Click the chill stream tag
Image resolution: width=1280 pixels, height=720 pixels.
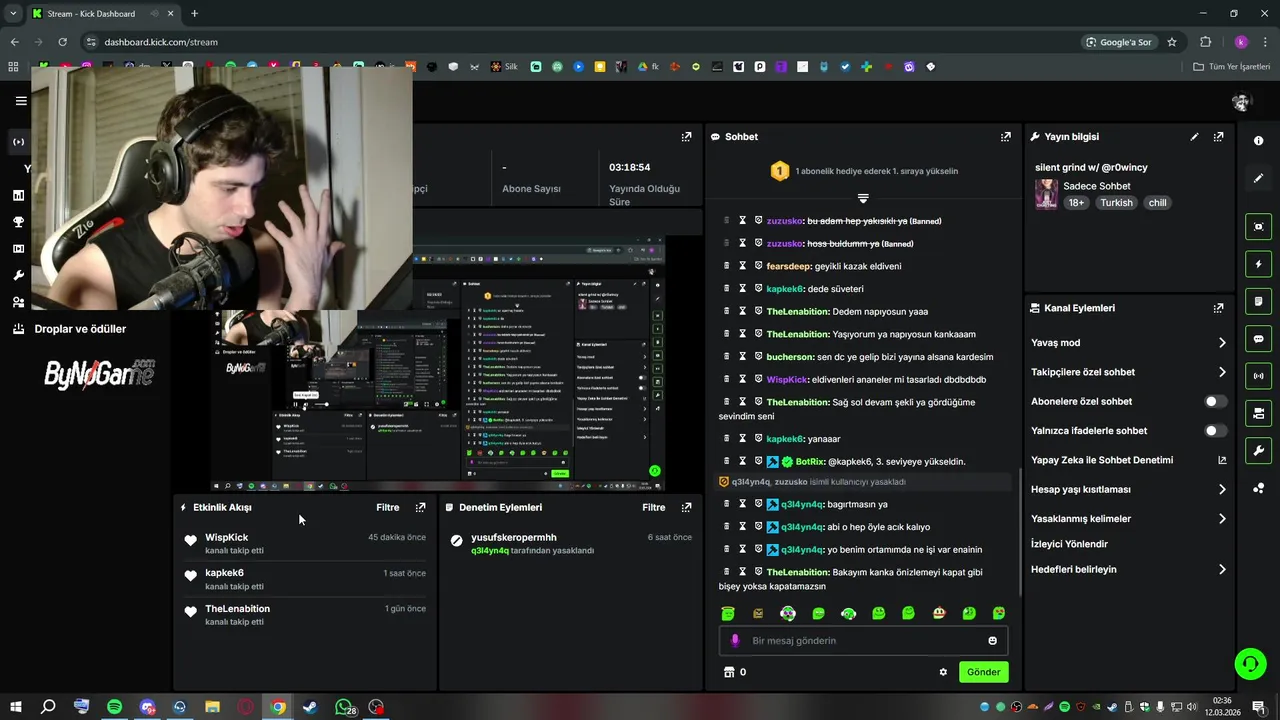pyautogui.click(x=1157, y=203)
